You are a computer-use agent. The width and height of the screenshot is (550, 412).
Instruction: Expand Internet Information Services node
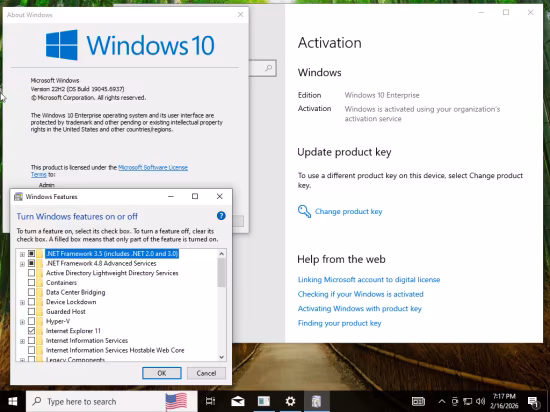click(22, 341)
